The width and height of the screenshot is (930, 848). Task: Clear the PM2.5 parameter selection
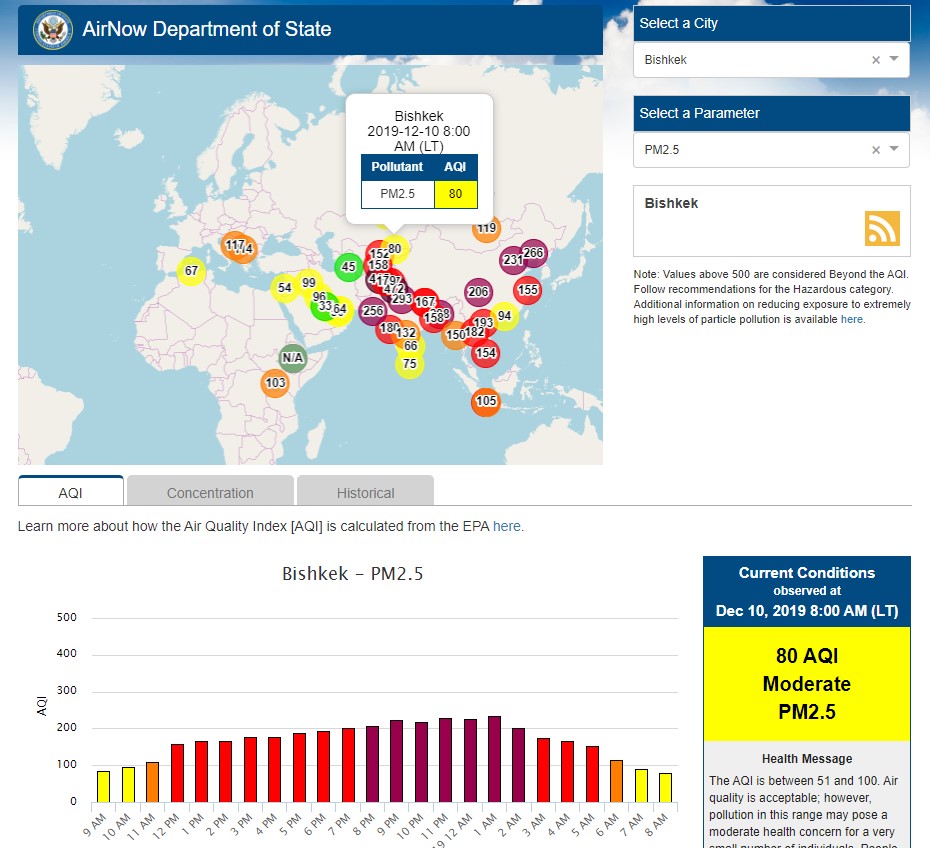pos(876,150)
